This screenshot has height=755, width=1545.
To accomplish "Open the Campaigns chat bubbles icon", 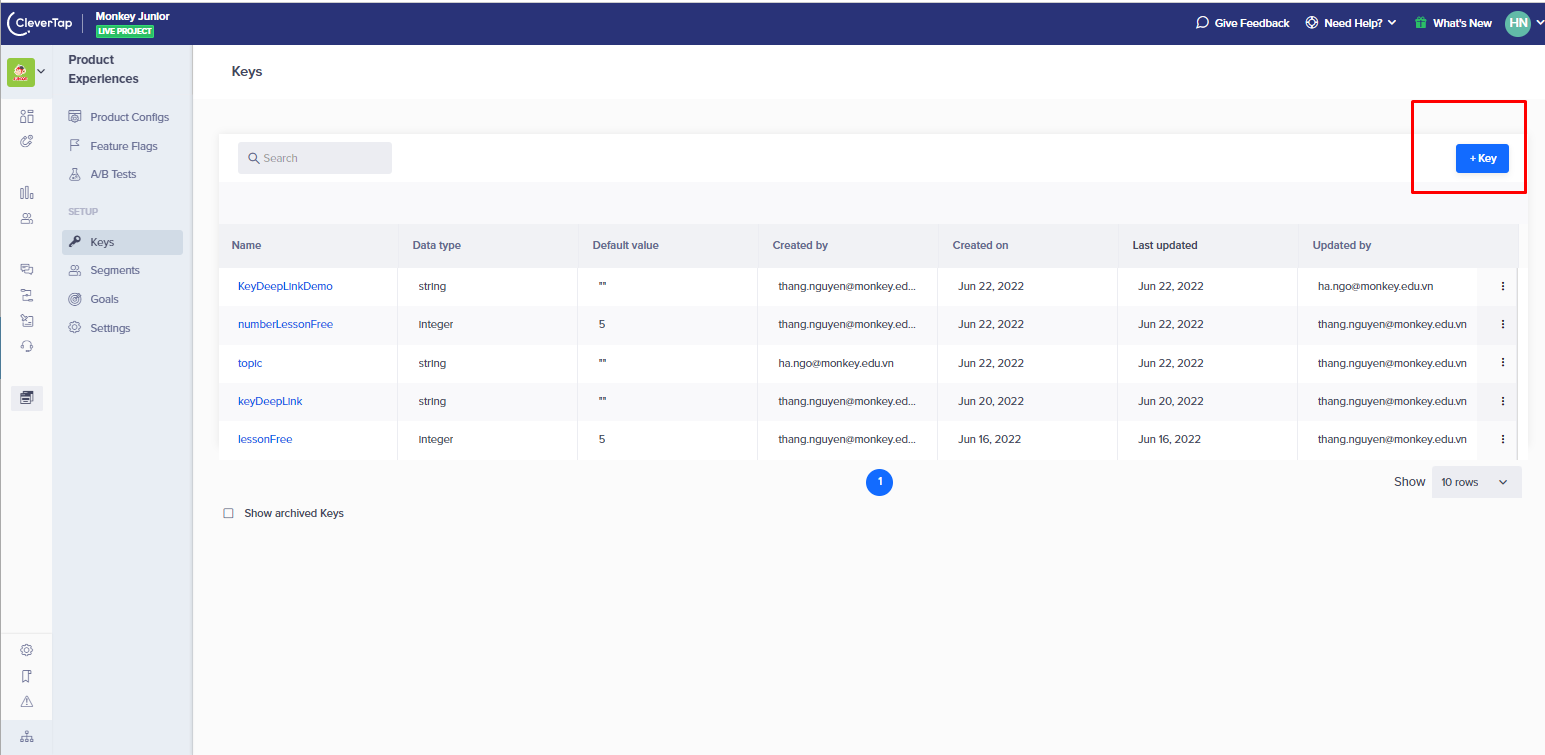I will pyautogui.click(x=27, y=269).
